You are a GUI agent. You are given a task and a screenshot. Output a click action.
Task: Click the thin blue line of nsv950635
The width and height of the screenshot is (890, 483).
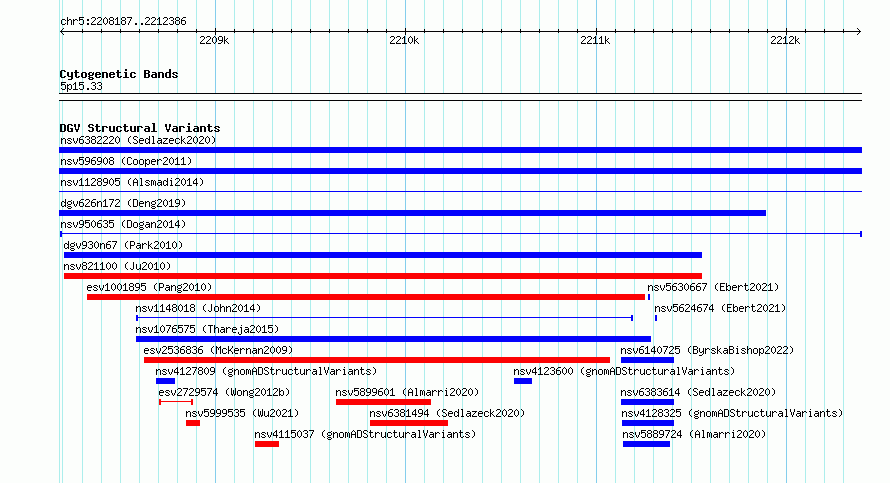click(460, 234)
